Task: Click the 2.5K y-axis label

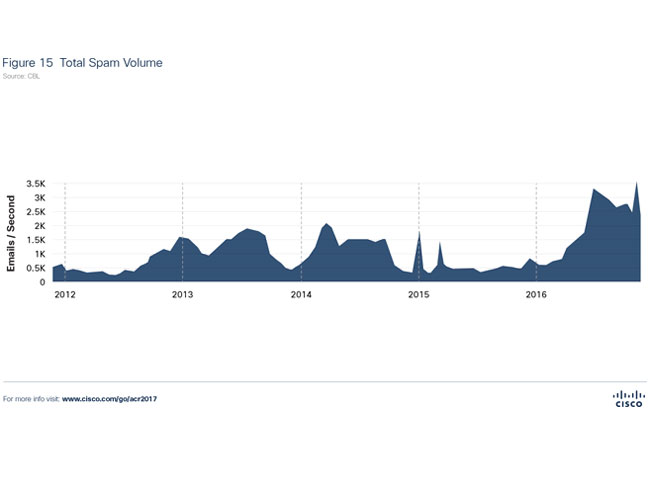Action: pyautogui.click(x=36, y=213)
